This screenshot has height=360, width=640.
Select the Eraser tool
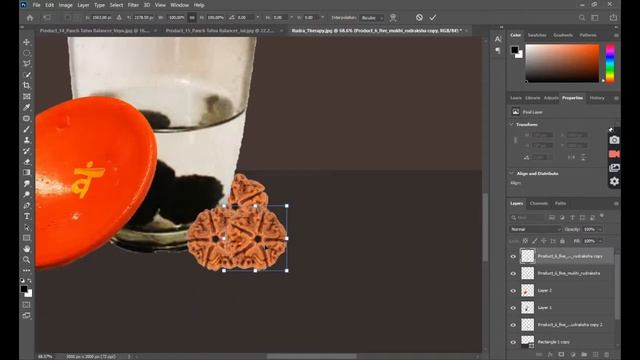[27, 162]
